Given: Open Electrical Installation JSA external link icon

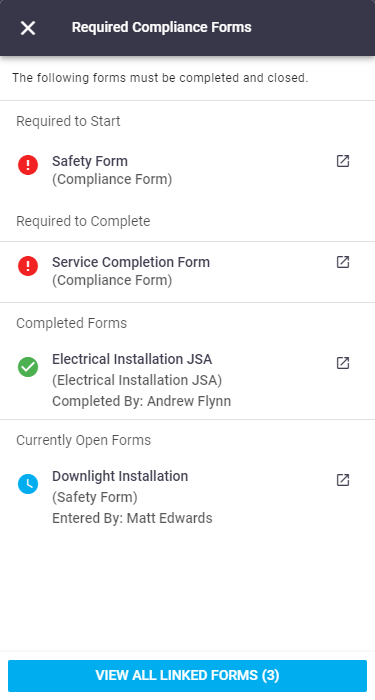Looking at the screenshot, I should click(342, 363).
